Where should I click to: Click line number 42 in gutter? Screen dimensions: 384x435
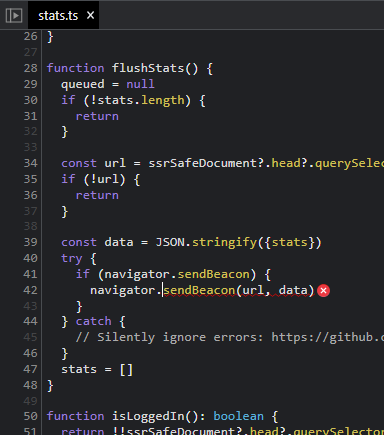point(30,290)
